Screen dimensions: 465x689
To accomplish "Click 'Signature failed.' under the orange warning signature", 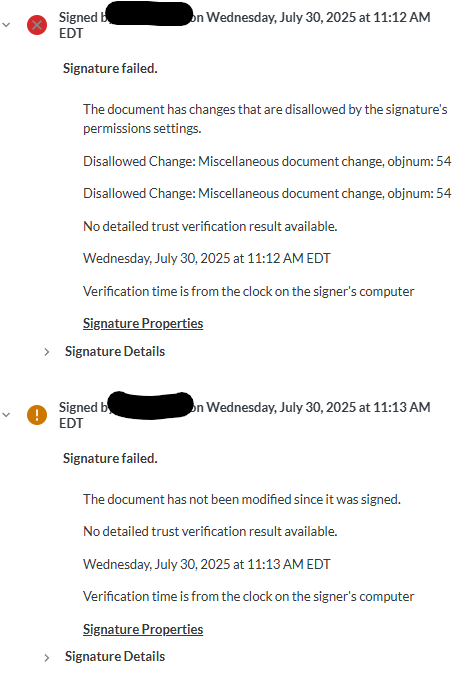I will click(110, 458).
